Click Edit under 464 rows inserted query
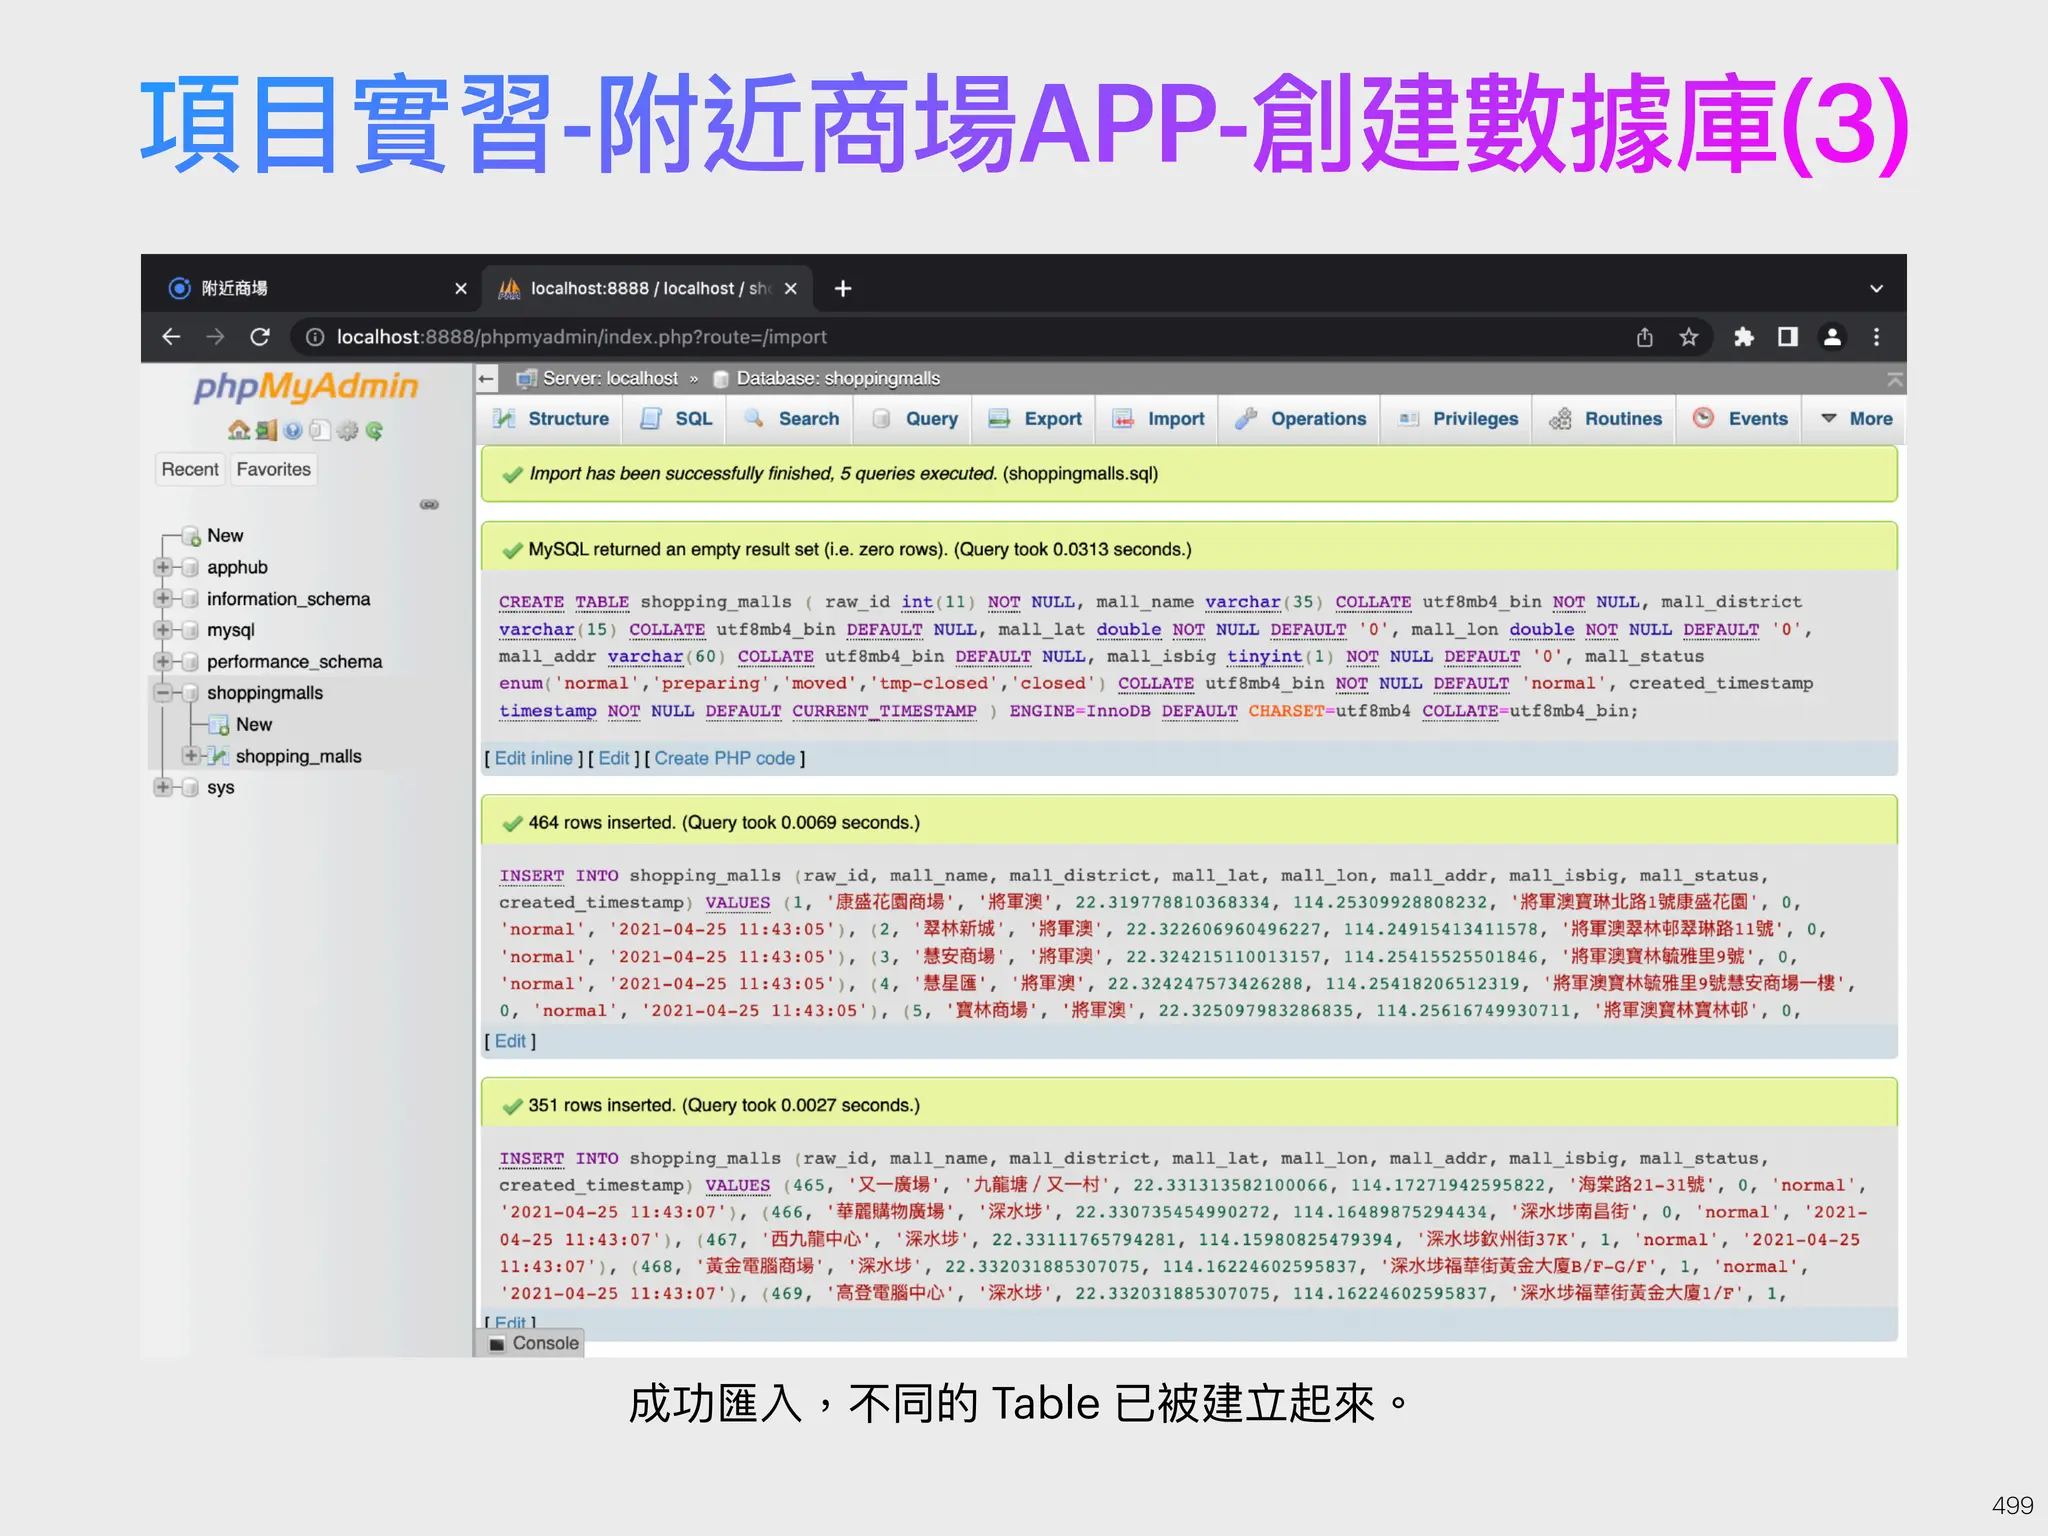2048x1536 pixels. pyautogui.click(x=510, y=1041)
